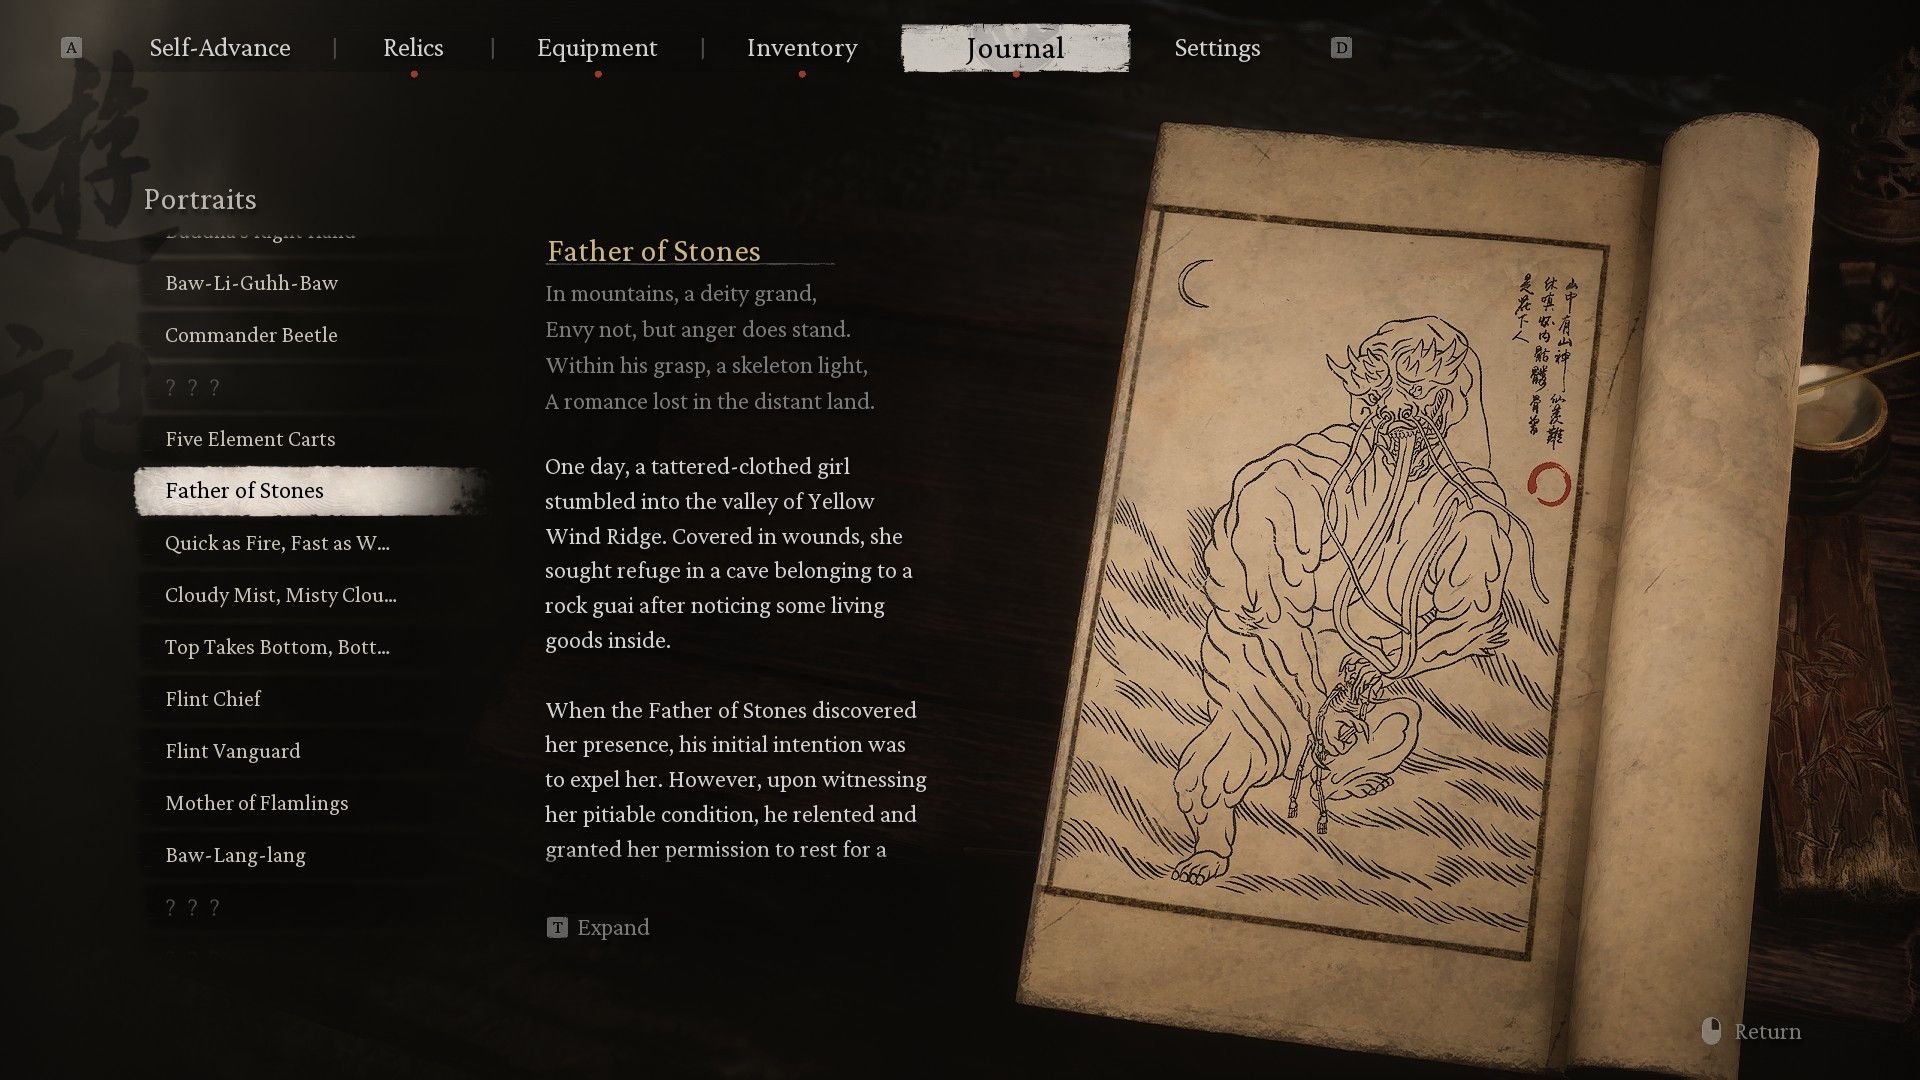Open the Relics tab
The image size is (1920, 1080).
tap(413, 47)
